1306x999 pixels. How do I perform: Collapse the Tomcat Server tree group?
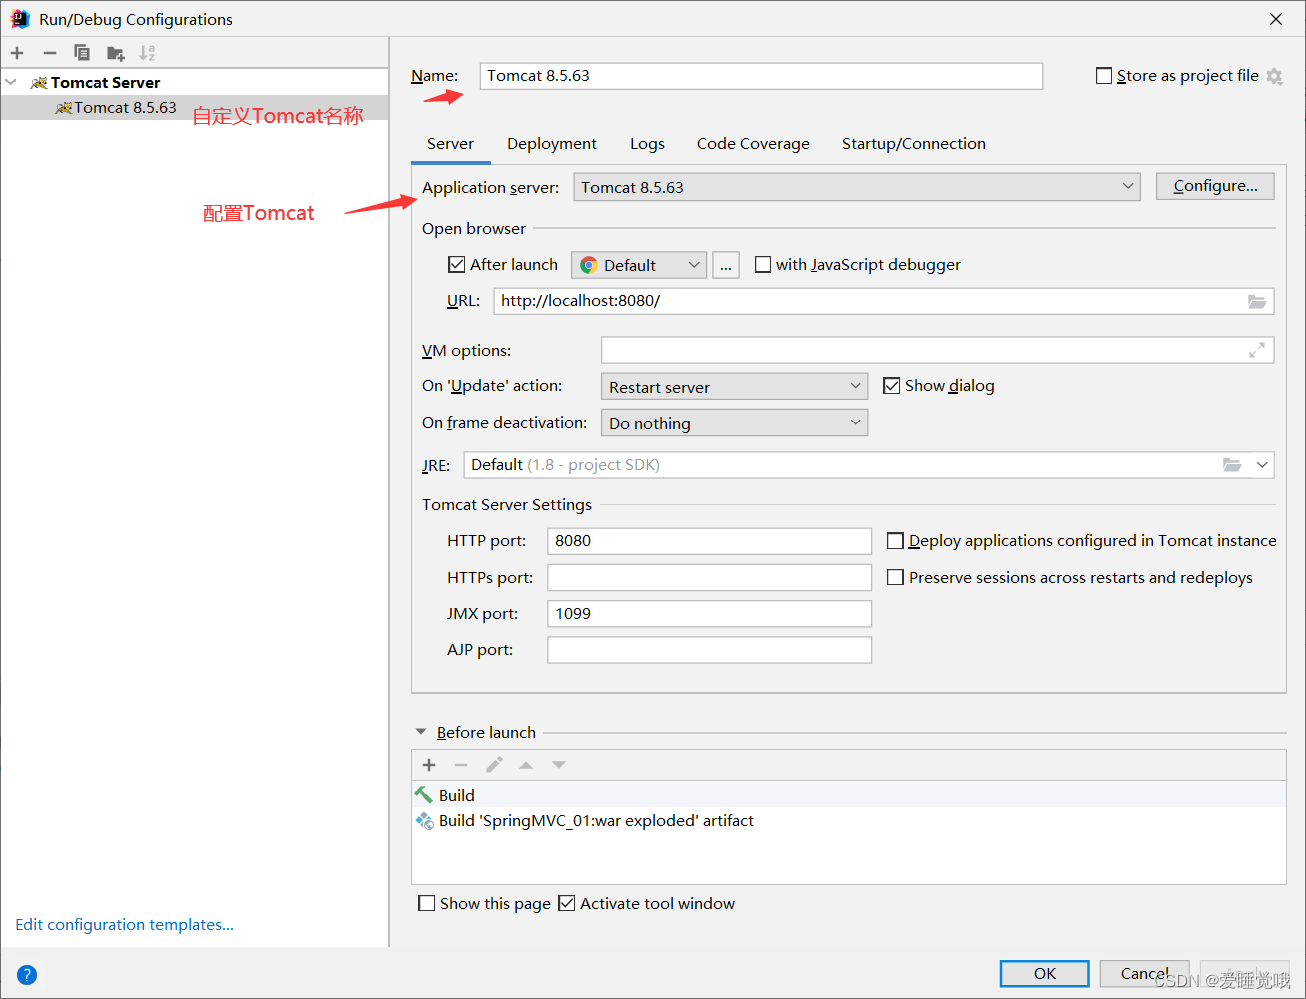(11, 83)
